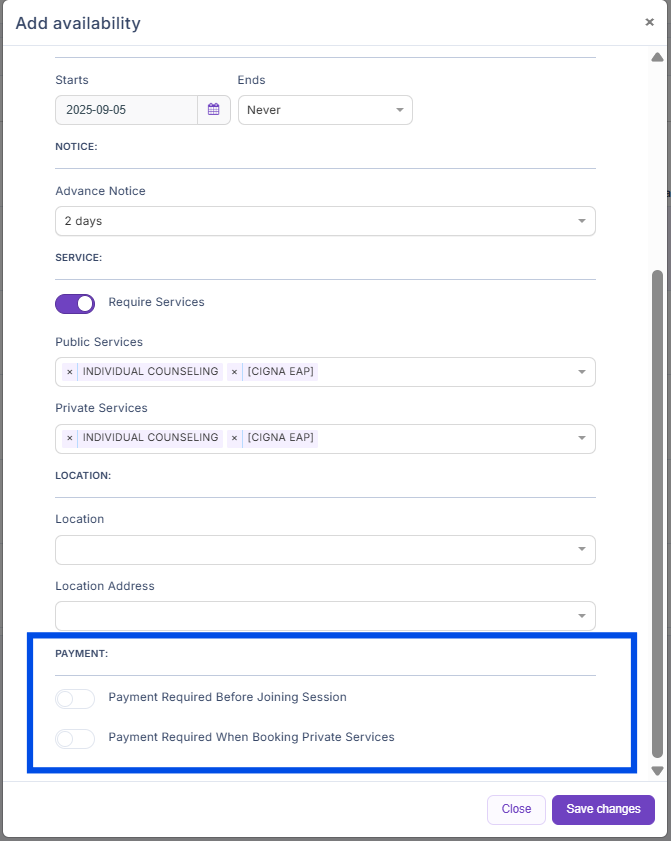This screenshot has height=841, width=671.
Task: Close the Add availability dialog with X
Action: tap(650, 22)
